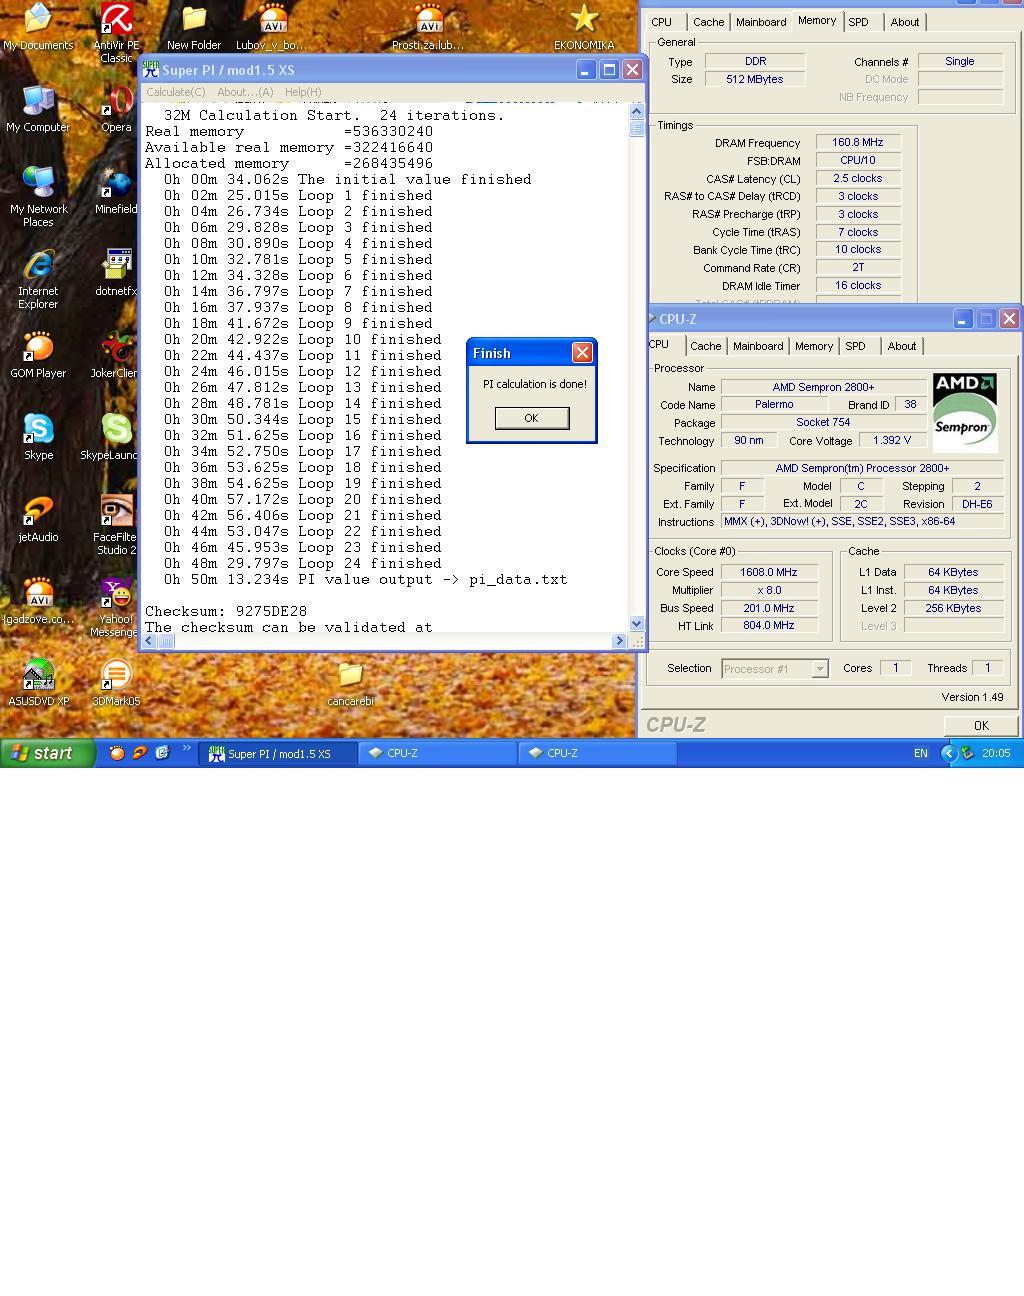Click Super PI horizontal scrollbar right arrow

click(619, 641)
